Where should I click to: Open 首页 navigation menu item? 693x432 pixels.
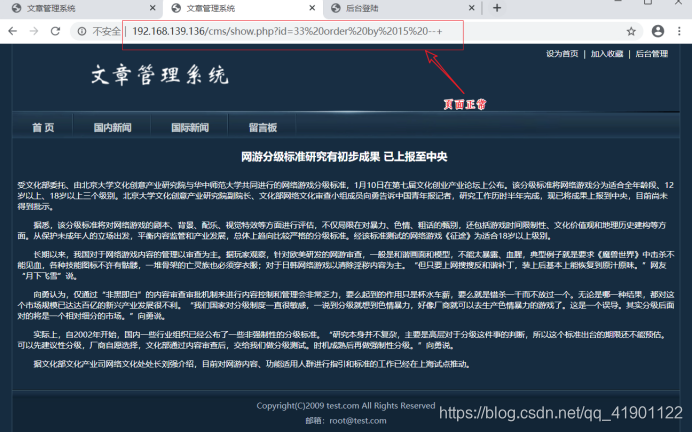(43, 128)
